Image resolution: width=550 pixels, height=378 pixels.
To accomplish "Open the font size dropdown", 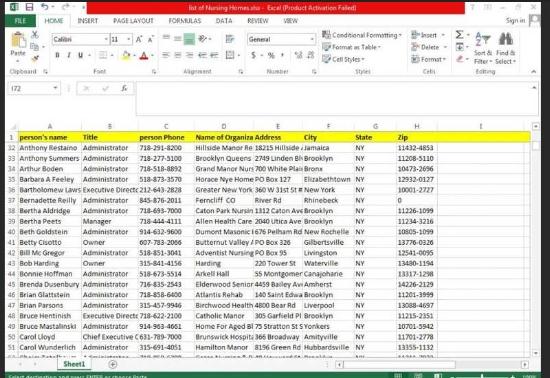I will (129, 39).
